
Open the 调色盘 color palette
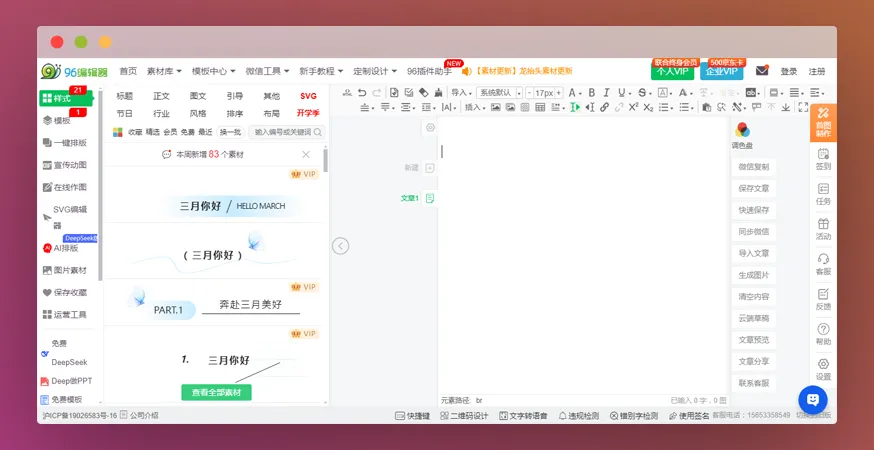click(742, 136)
